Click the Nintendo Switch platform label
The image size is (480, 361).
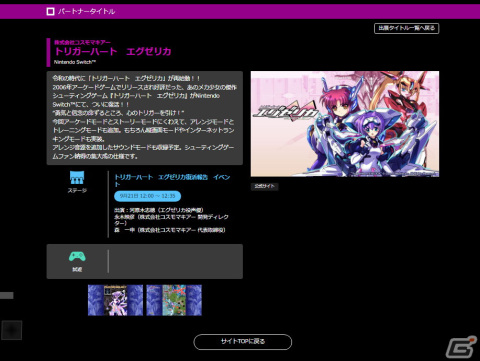pos(75,62)
